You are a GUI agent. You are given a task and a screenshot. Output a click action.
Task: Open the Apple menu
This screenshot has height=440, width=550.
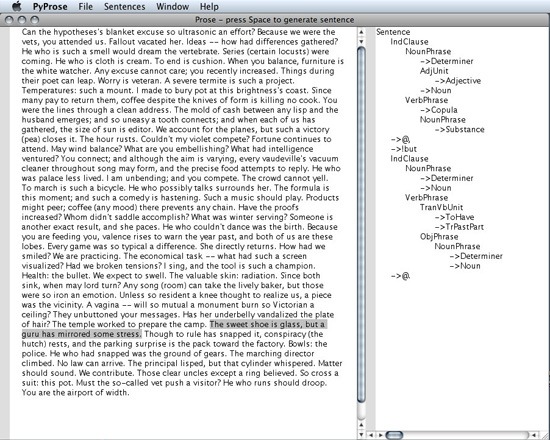(16, 6)
